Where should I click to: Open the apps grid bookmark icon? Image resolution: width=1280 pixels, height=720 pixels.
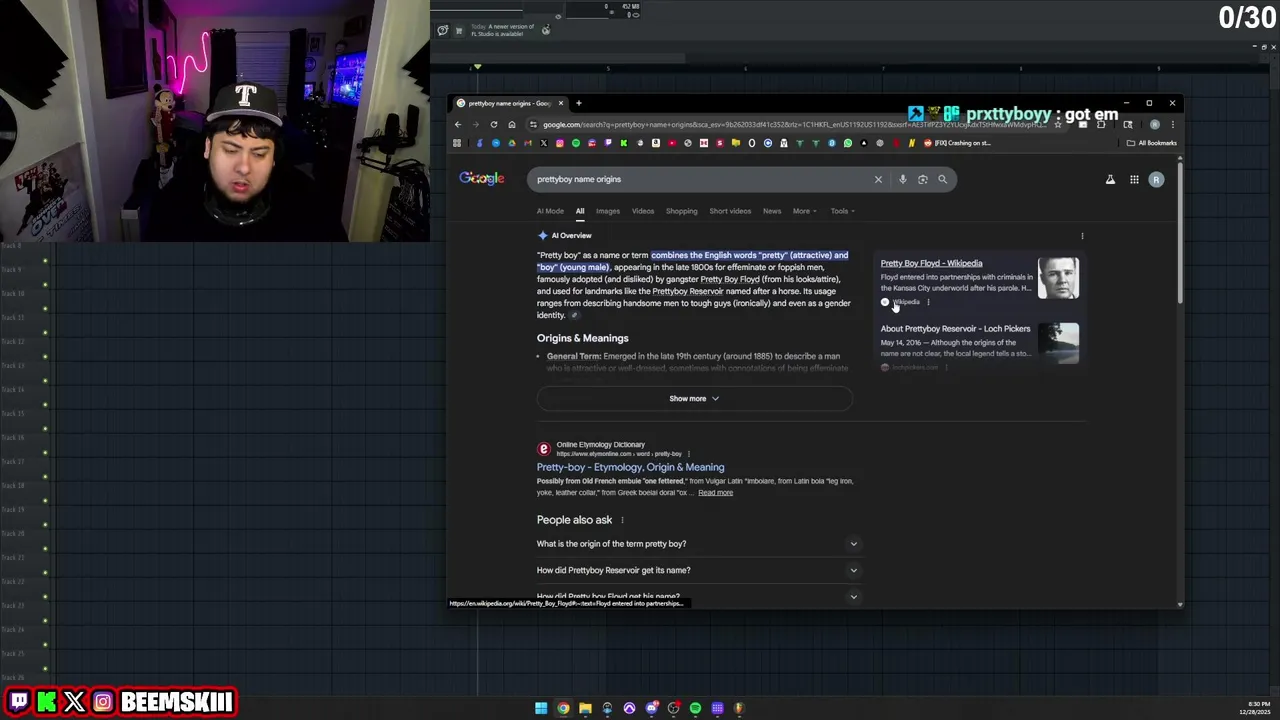click(x=457, y=143)
